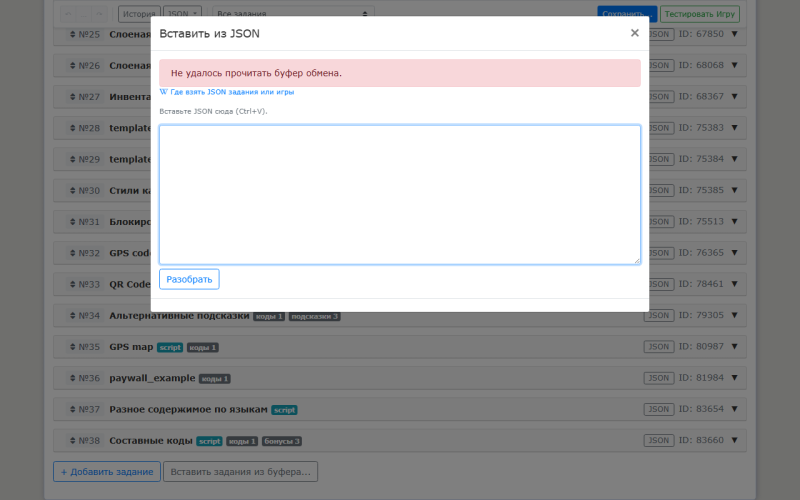
Task: Click the подсказки 3 badge on №34
Action: click(315, 316)
